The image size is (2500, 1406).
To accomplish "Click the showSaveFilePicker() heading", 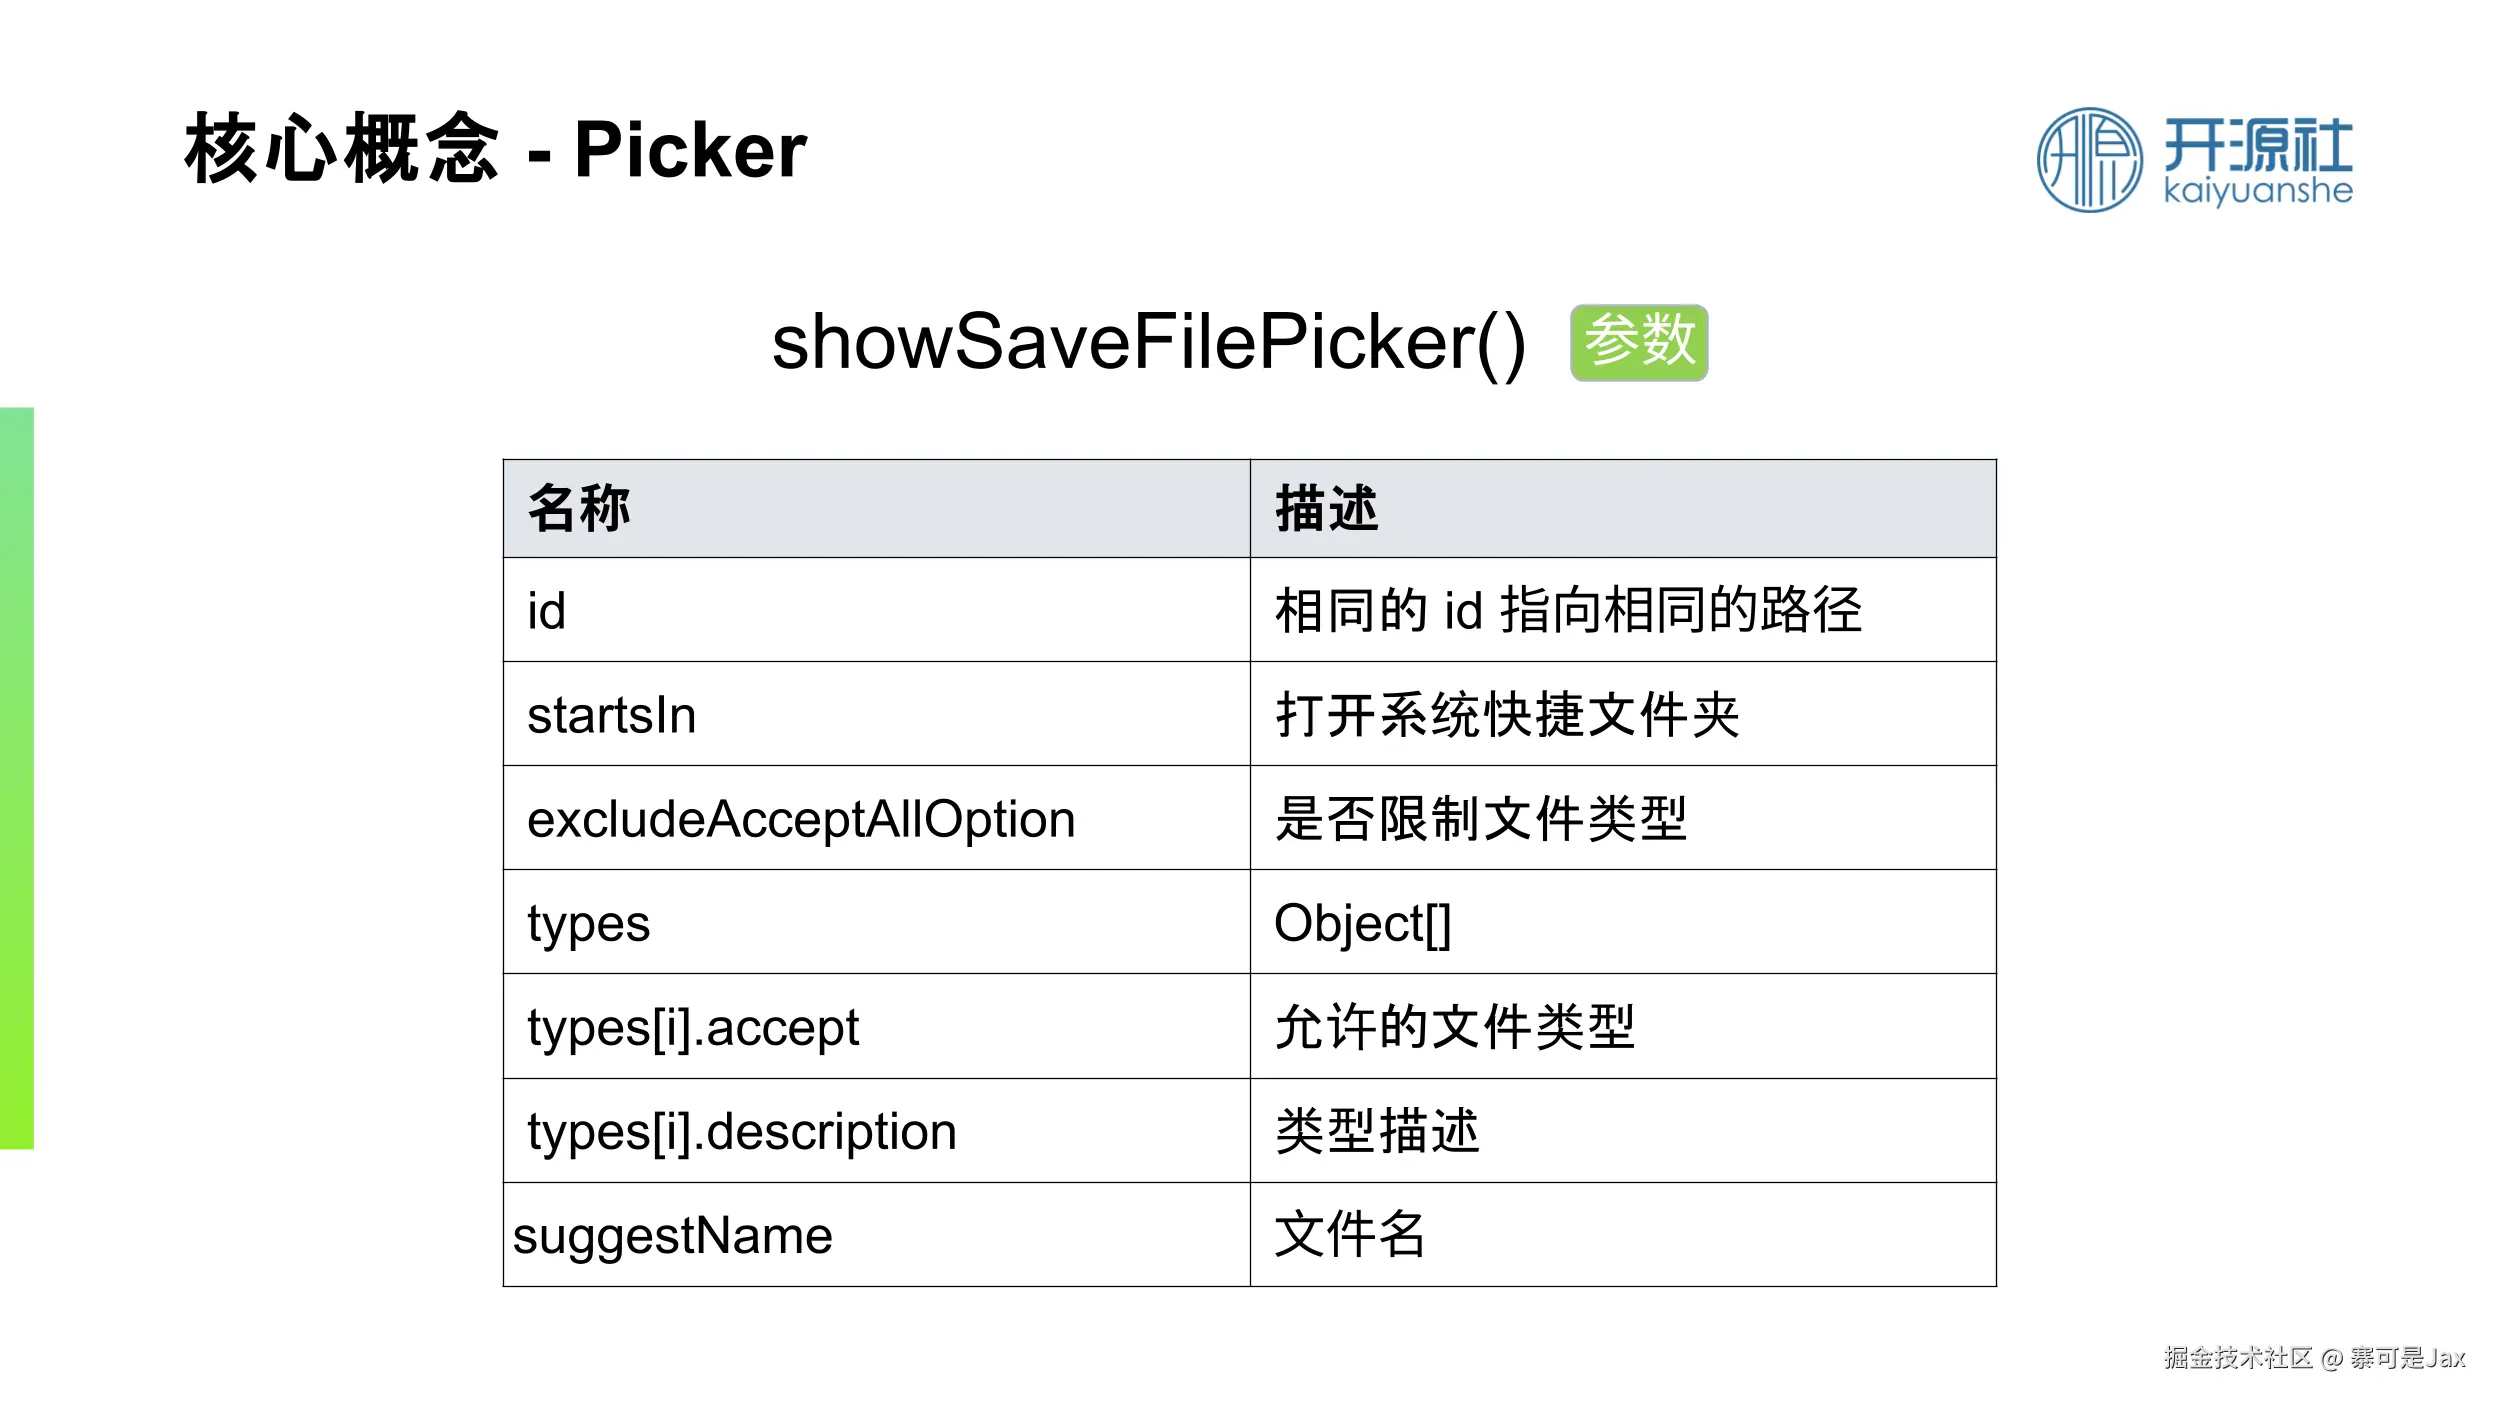I will pos(1148,342).
